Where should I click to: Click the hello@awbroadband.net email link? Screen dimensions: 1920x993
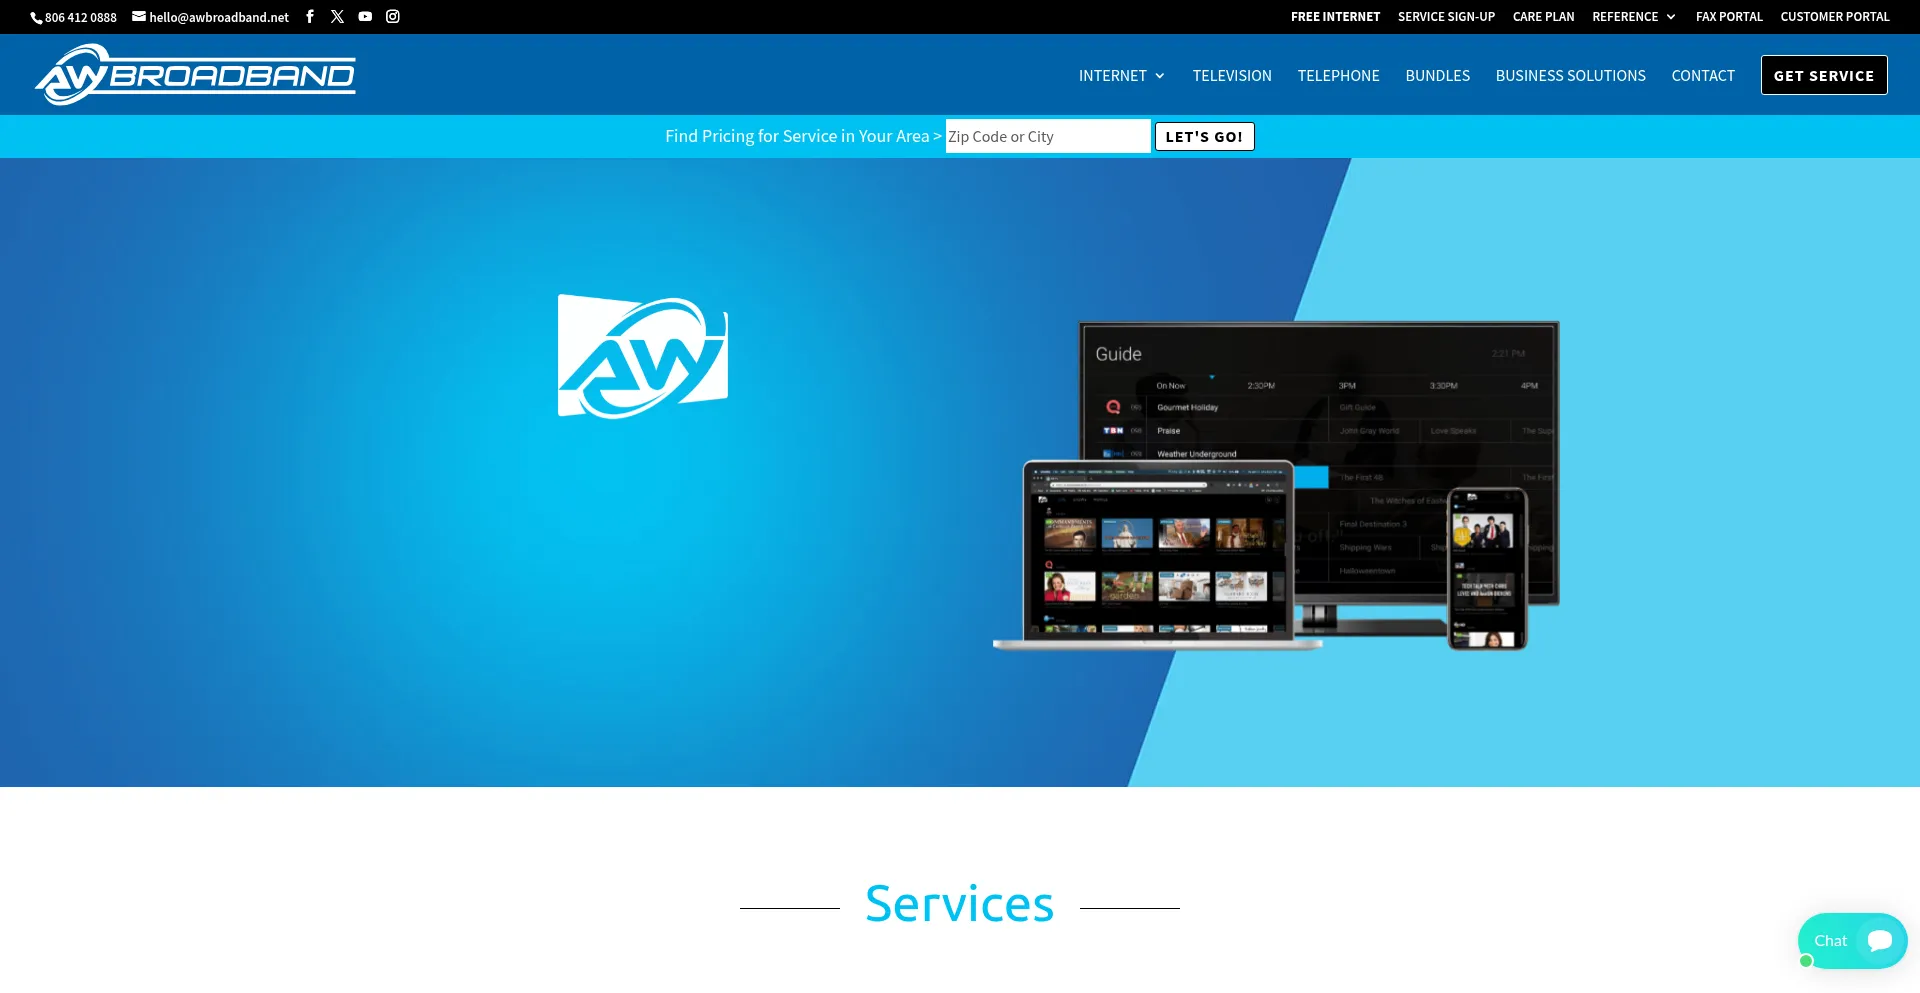[211, 18]
